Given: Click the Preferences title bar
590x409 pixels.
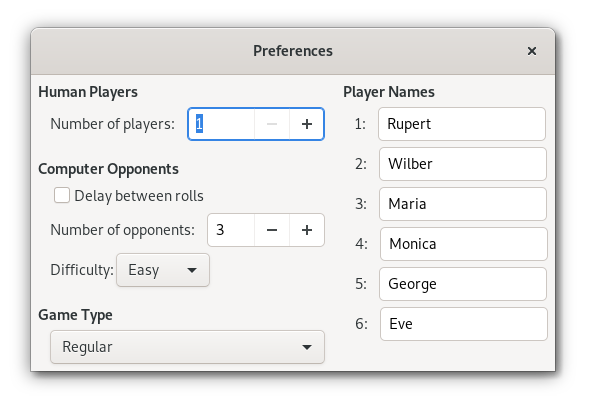Looking at the screenshot, I should click(x=293, y=51).
